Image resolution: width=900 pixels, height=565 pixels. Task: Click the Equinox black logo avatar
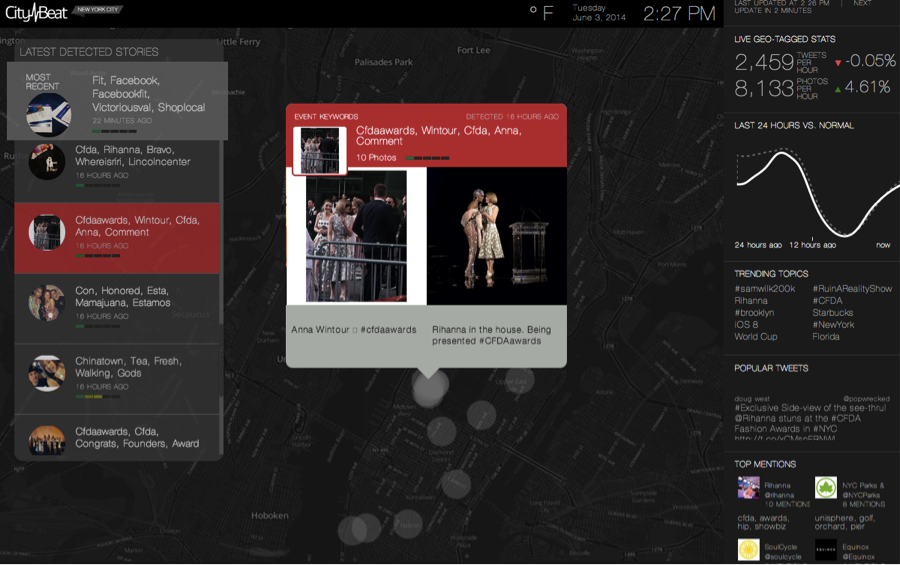(x=826, y=549)
